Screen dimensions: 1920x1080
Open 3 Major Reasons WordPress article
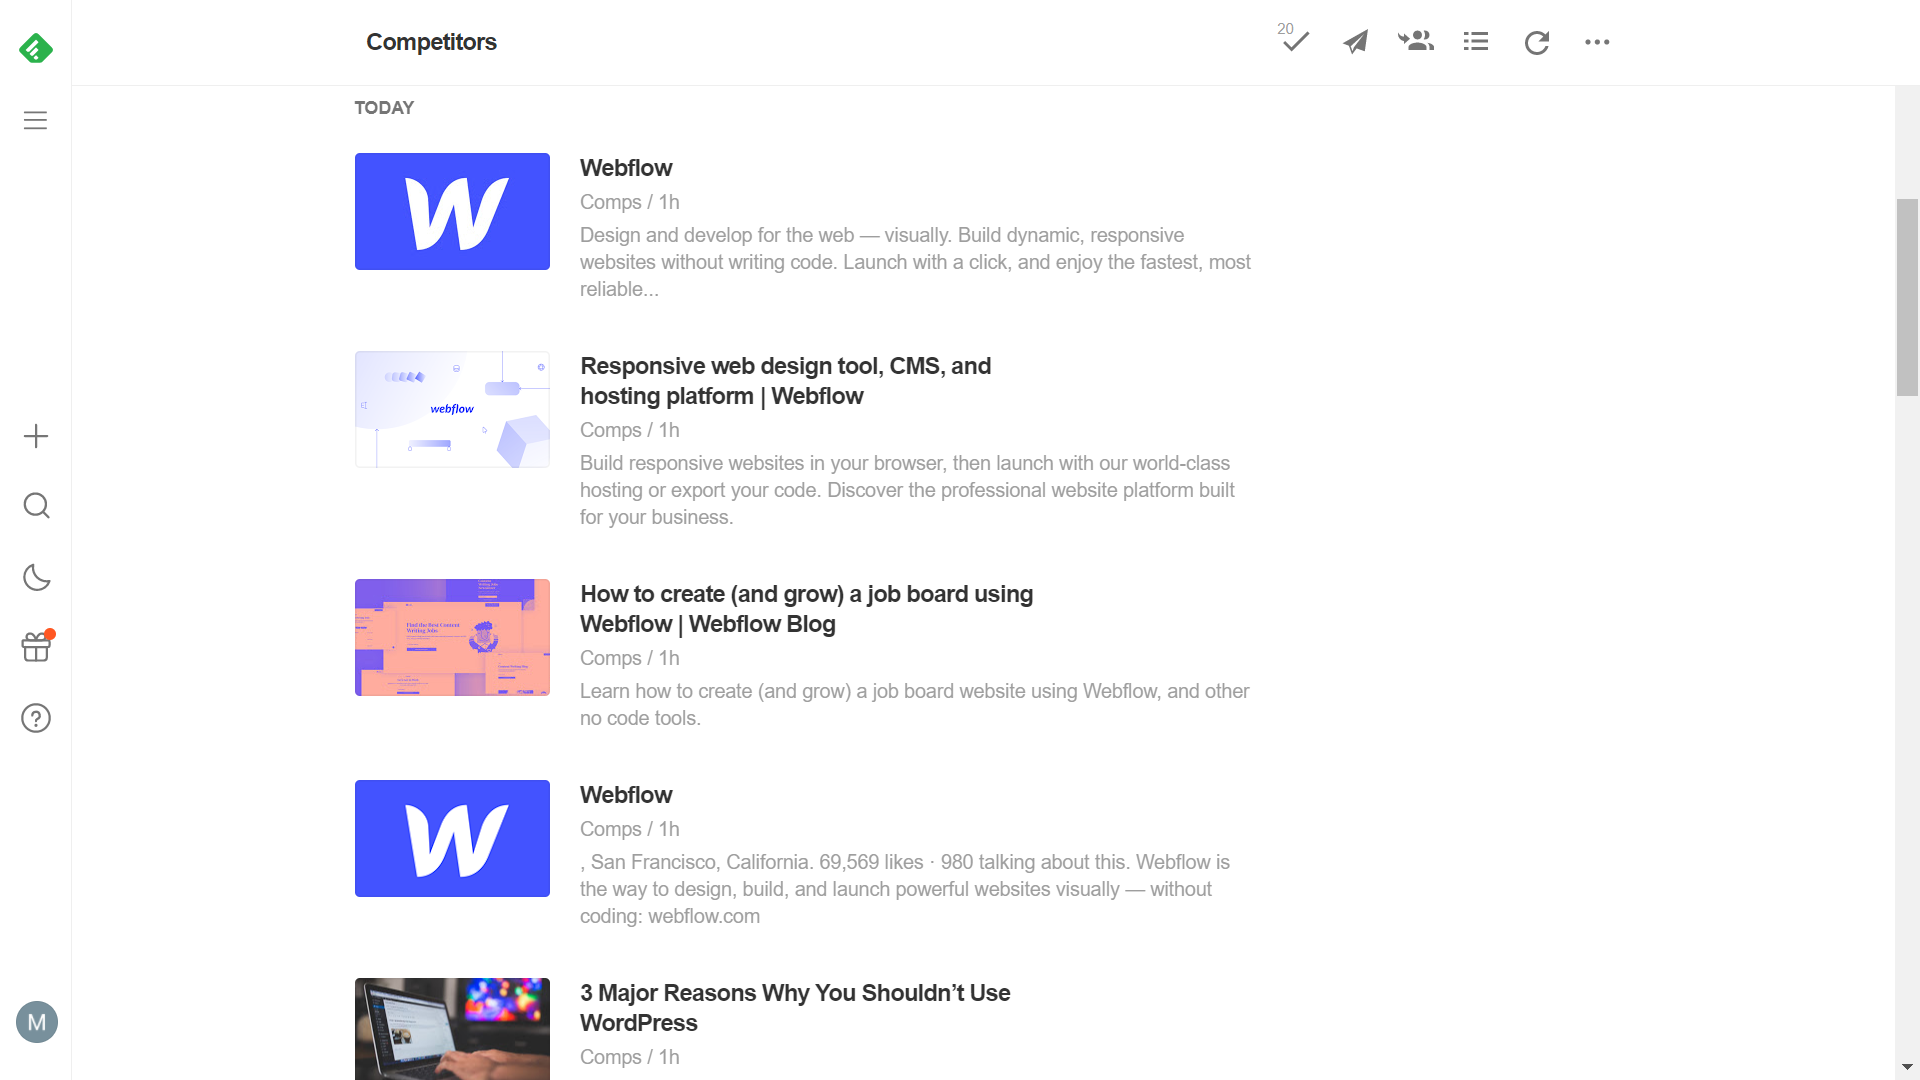click(795, 1008)
